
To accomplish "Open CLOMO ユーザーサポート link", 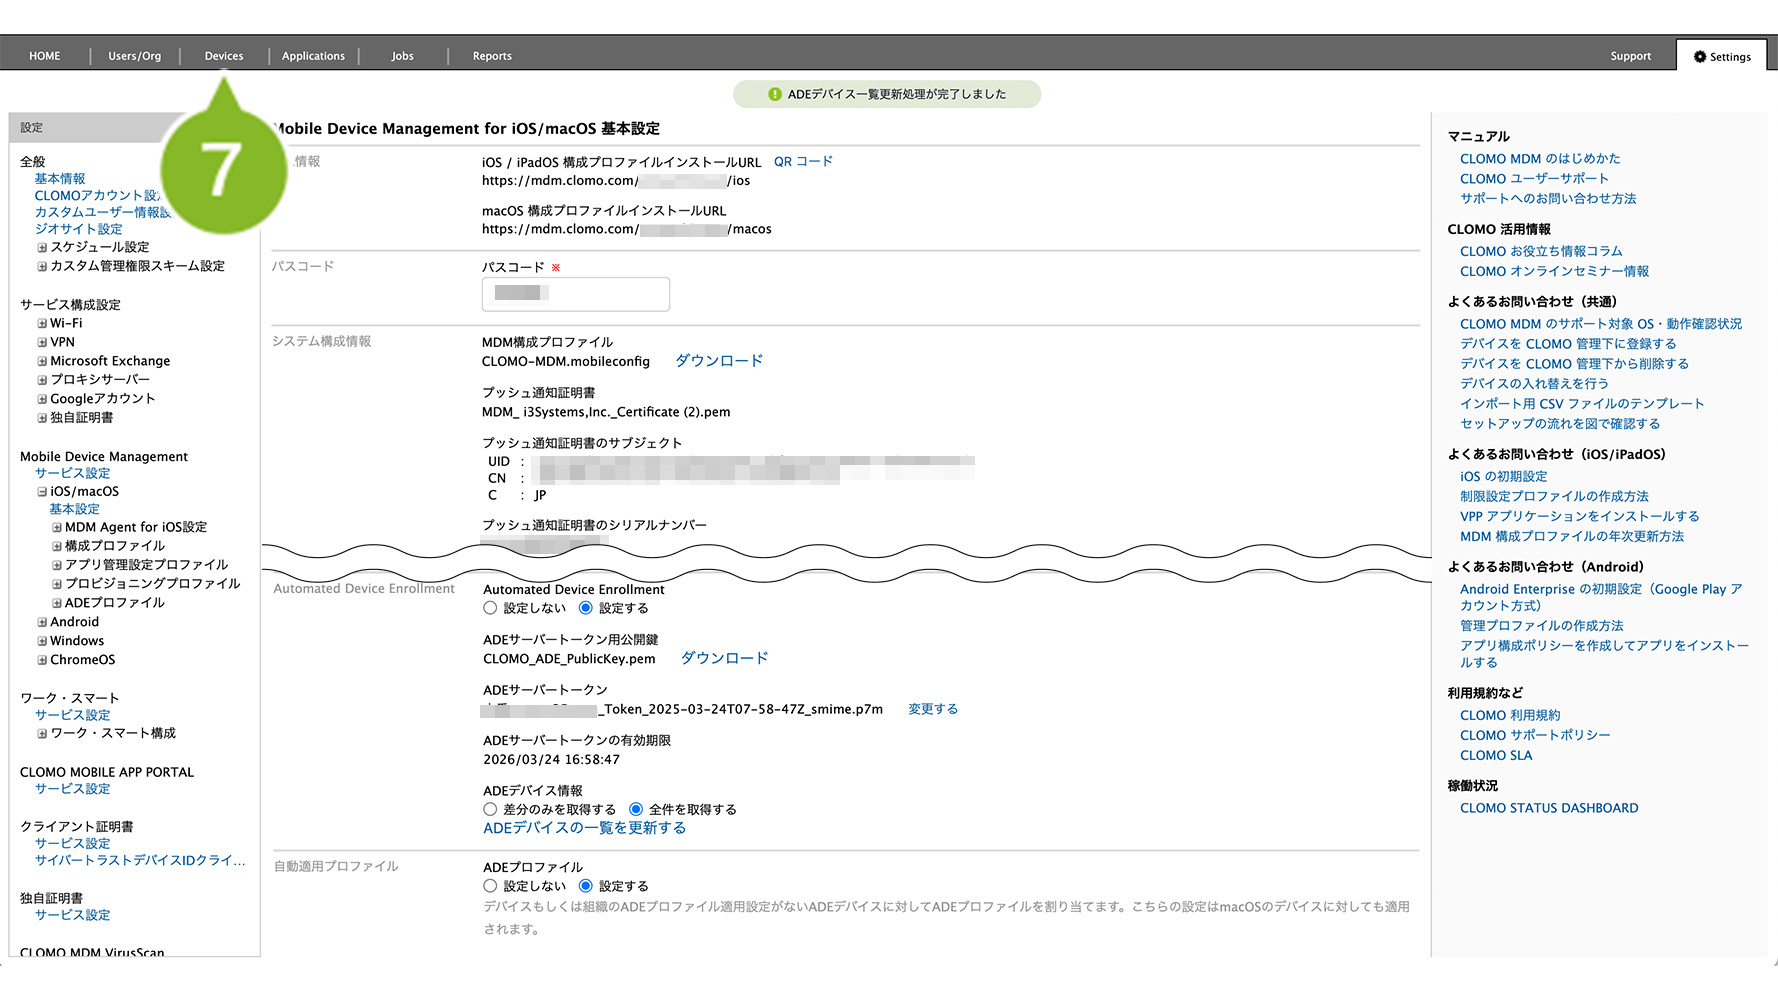I will coord(1534,179).
